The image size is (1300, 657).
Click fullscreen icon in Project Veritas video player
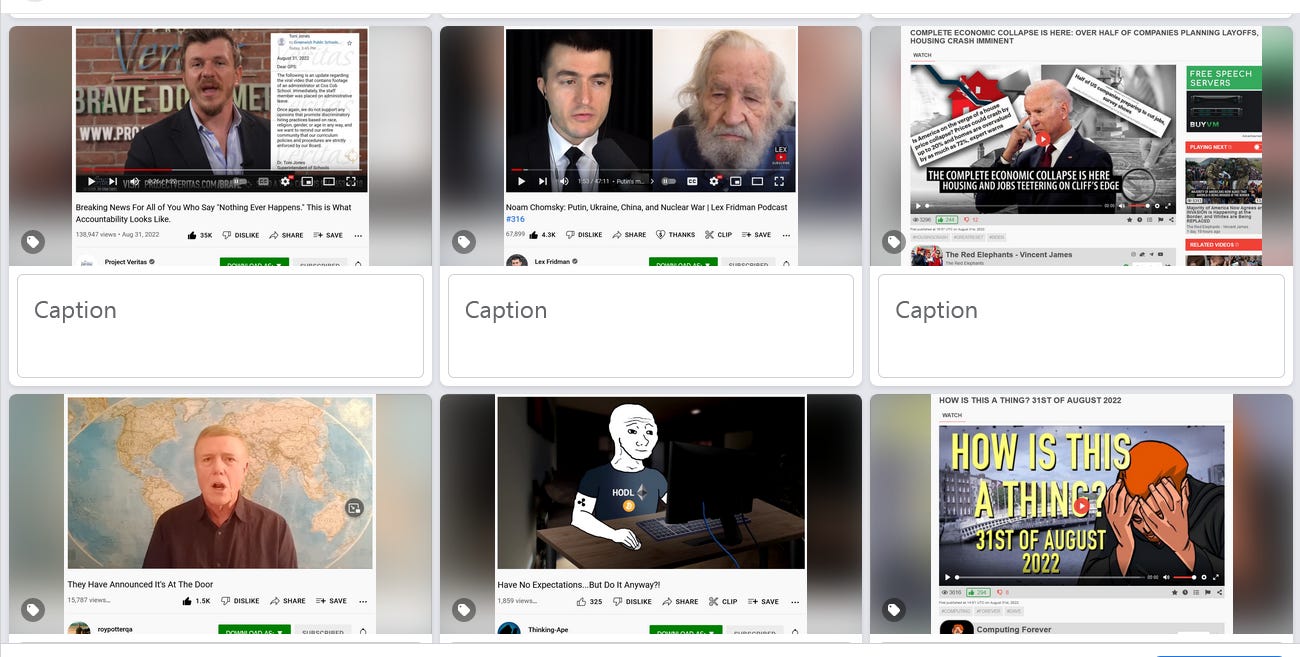(351, 181)
